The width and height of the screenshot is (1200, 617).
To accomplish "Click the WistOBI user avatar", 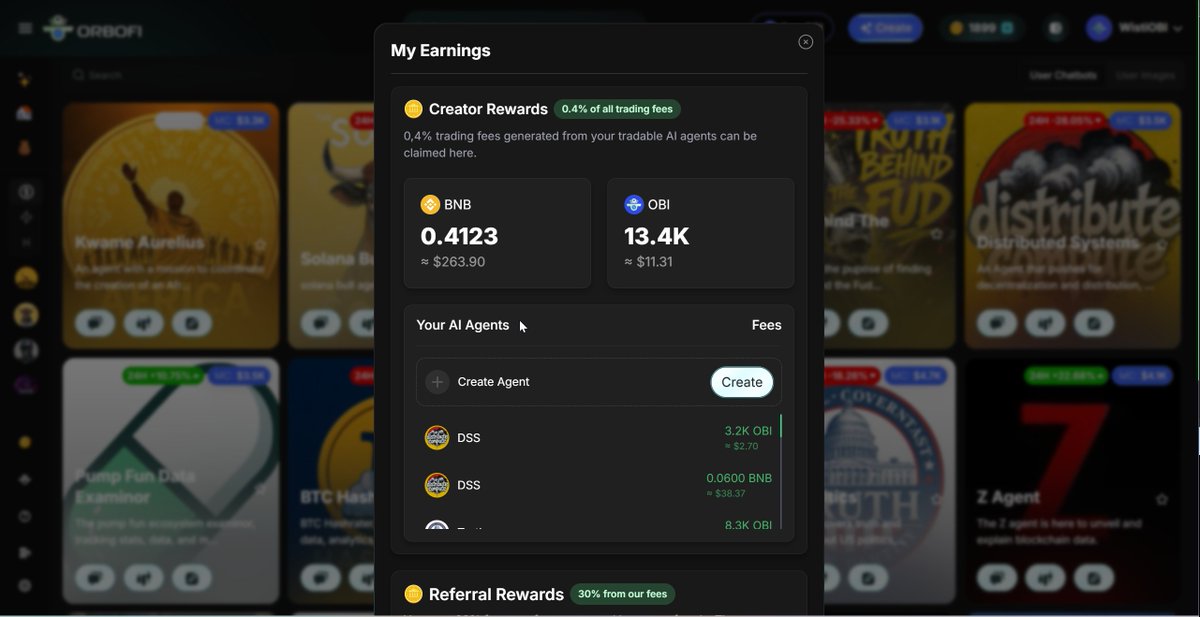I will pos(1099,28).
